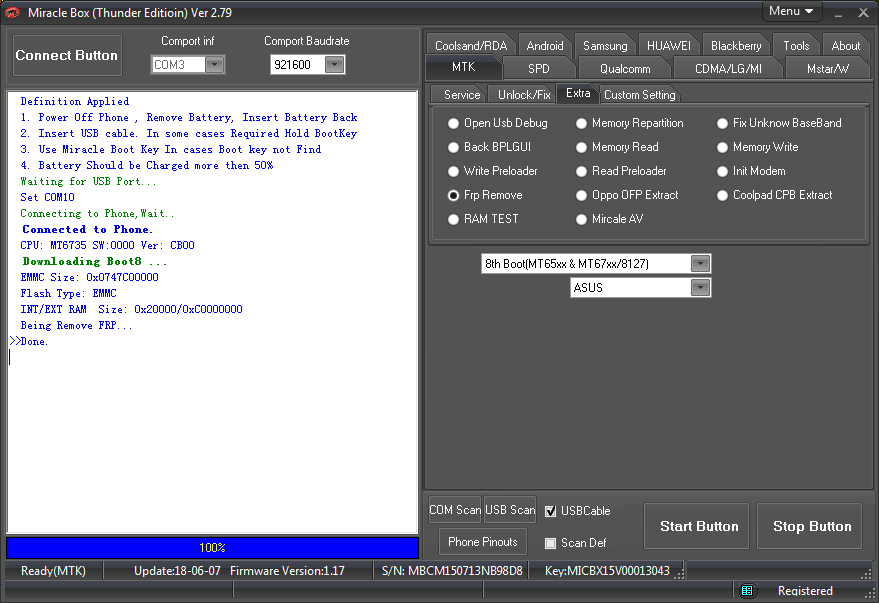The width and height of the screenshot is (879, 603).
Task: Open the Samsung tab
Action: (605, 46)
